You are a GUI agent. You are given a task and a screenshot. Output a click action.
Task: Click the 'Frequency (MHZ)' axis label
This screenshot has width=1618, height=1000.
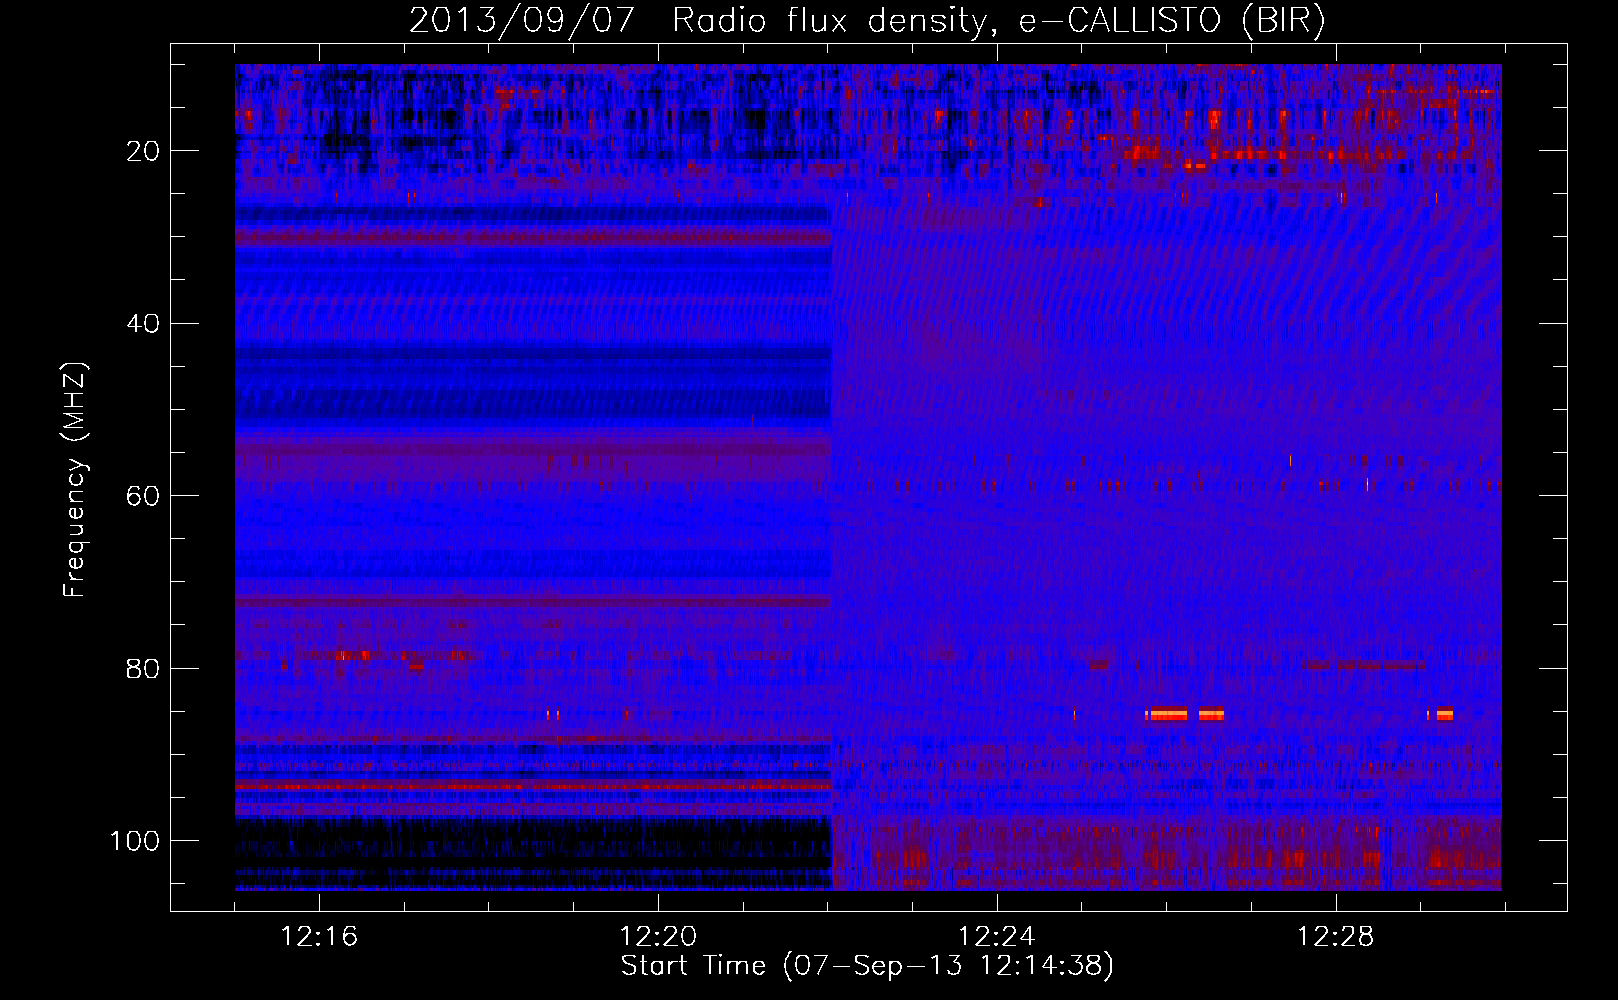coord(75,479)
